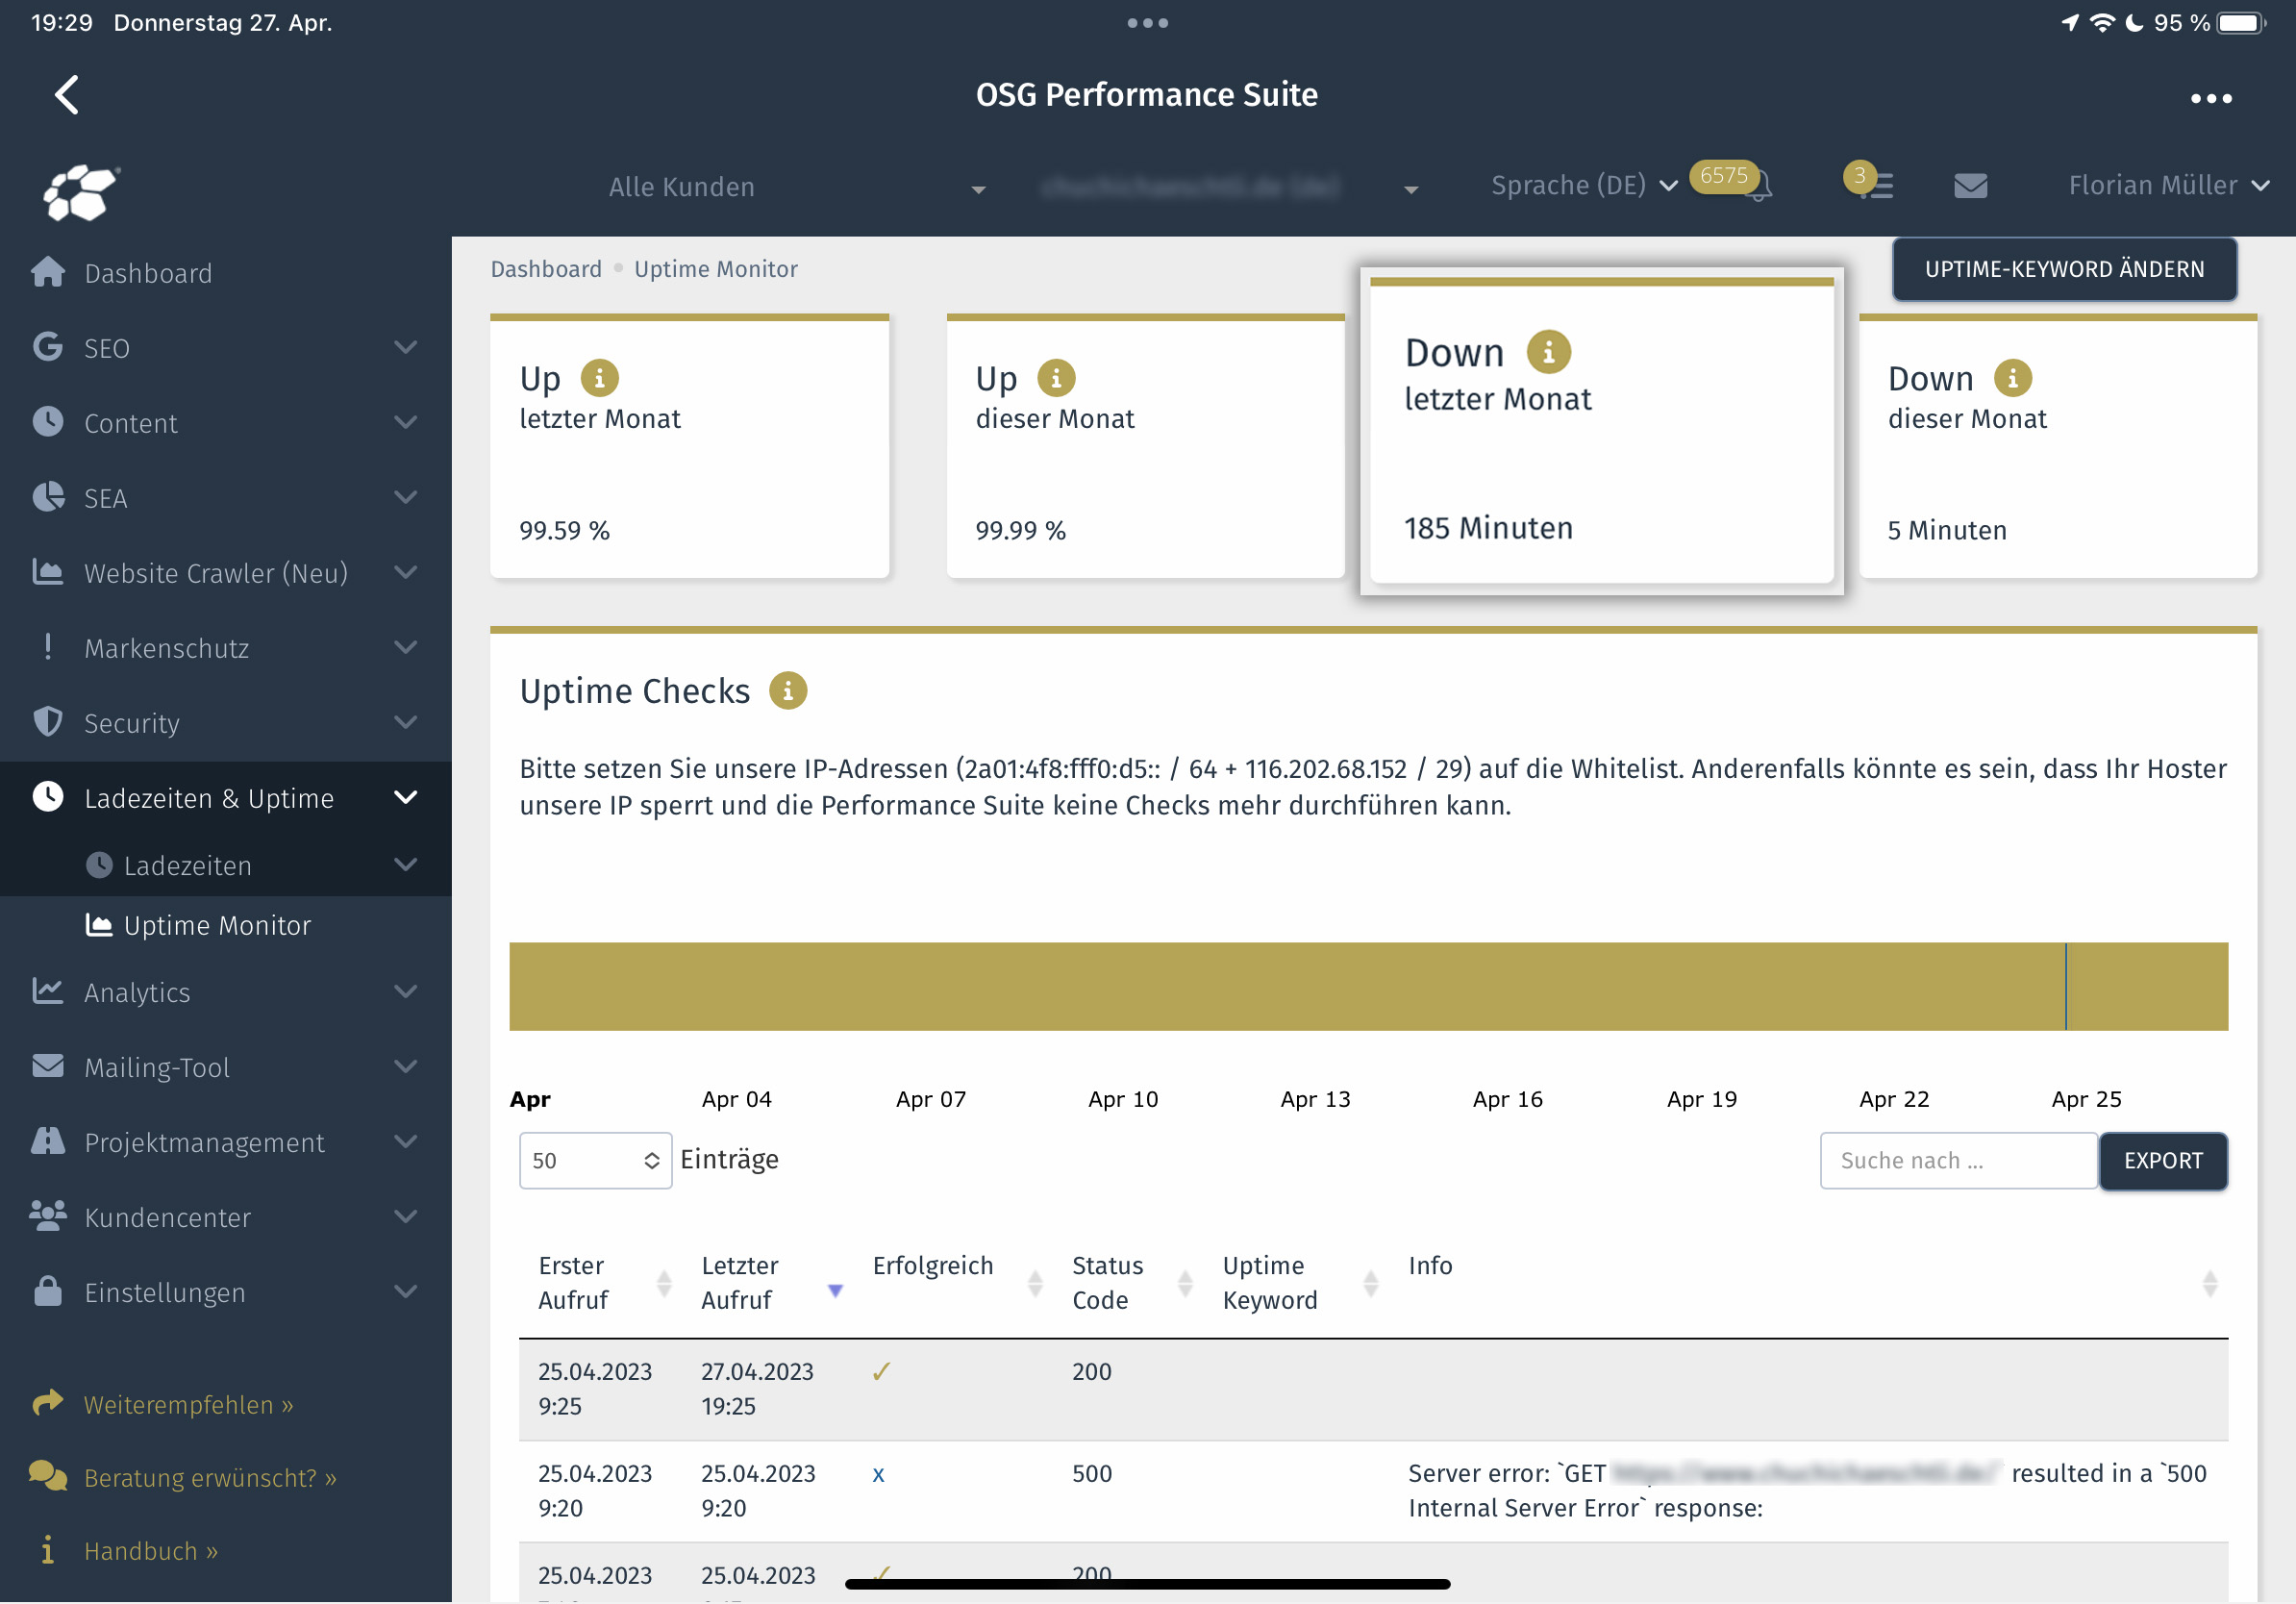Change entries per page selector 50
2296x1604 pixels.
pyautogui.click(x=596, y=1161)
